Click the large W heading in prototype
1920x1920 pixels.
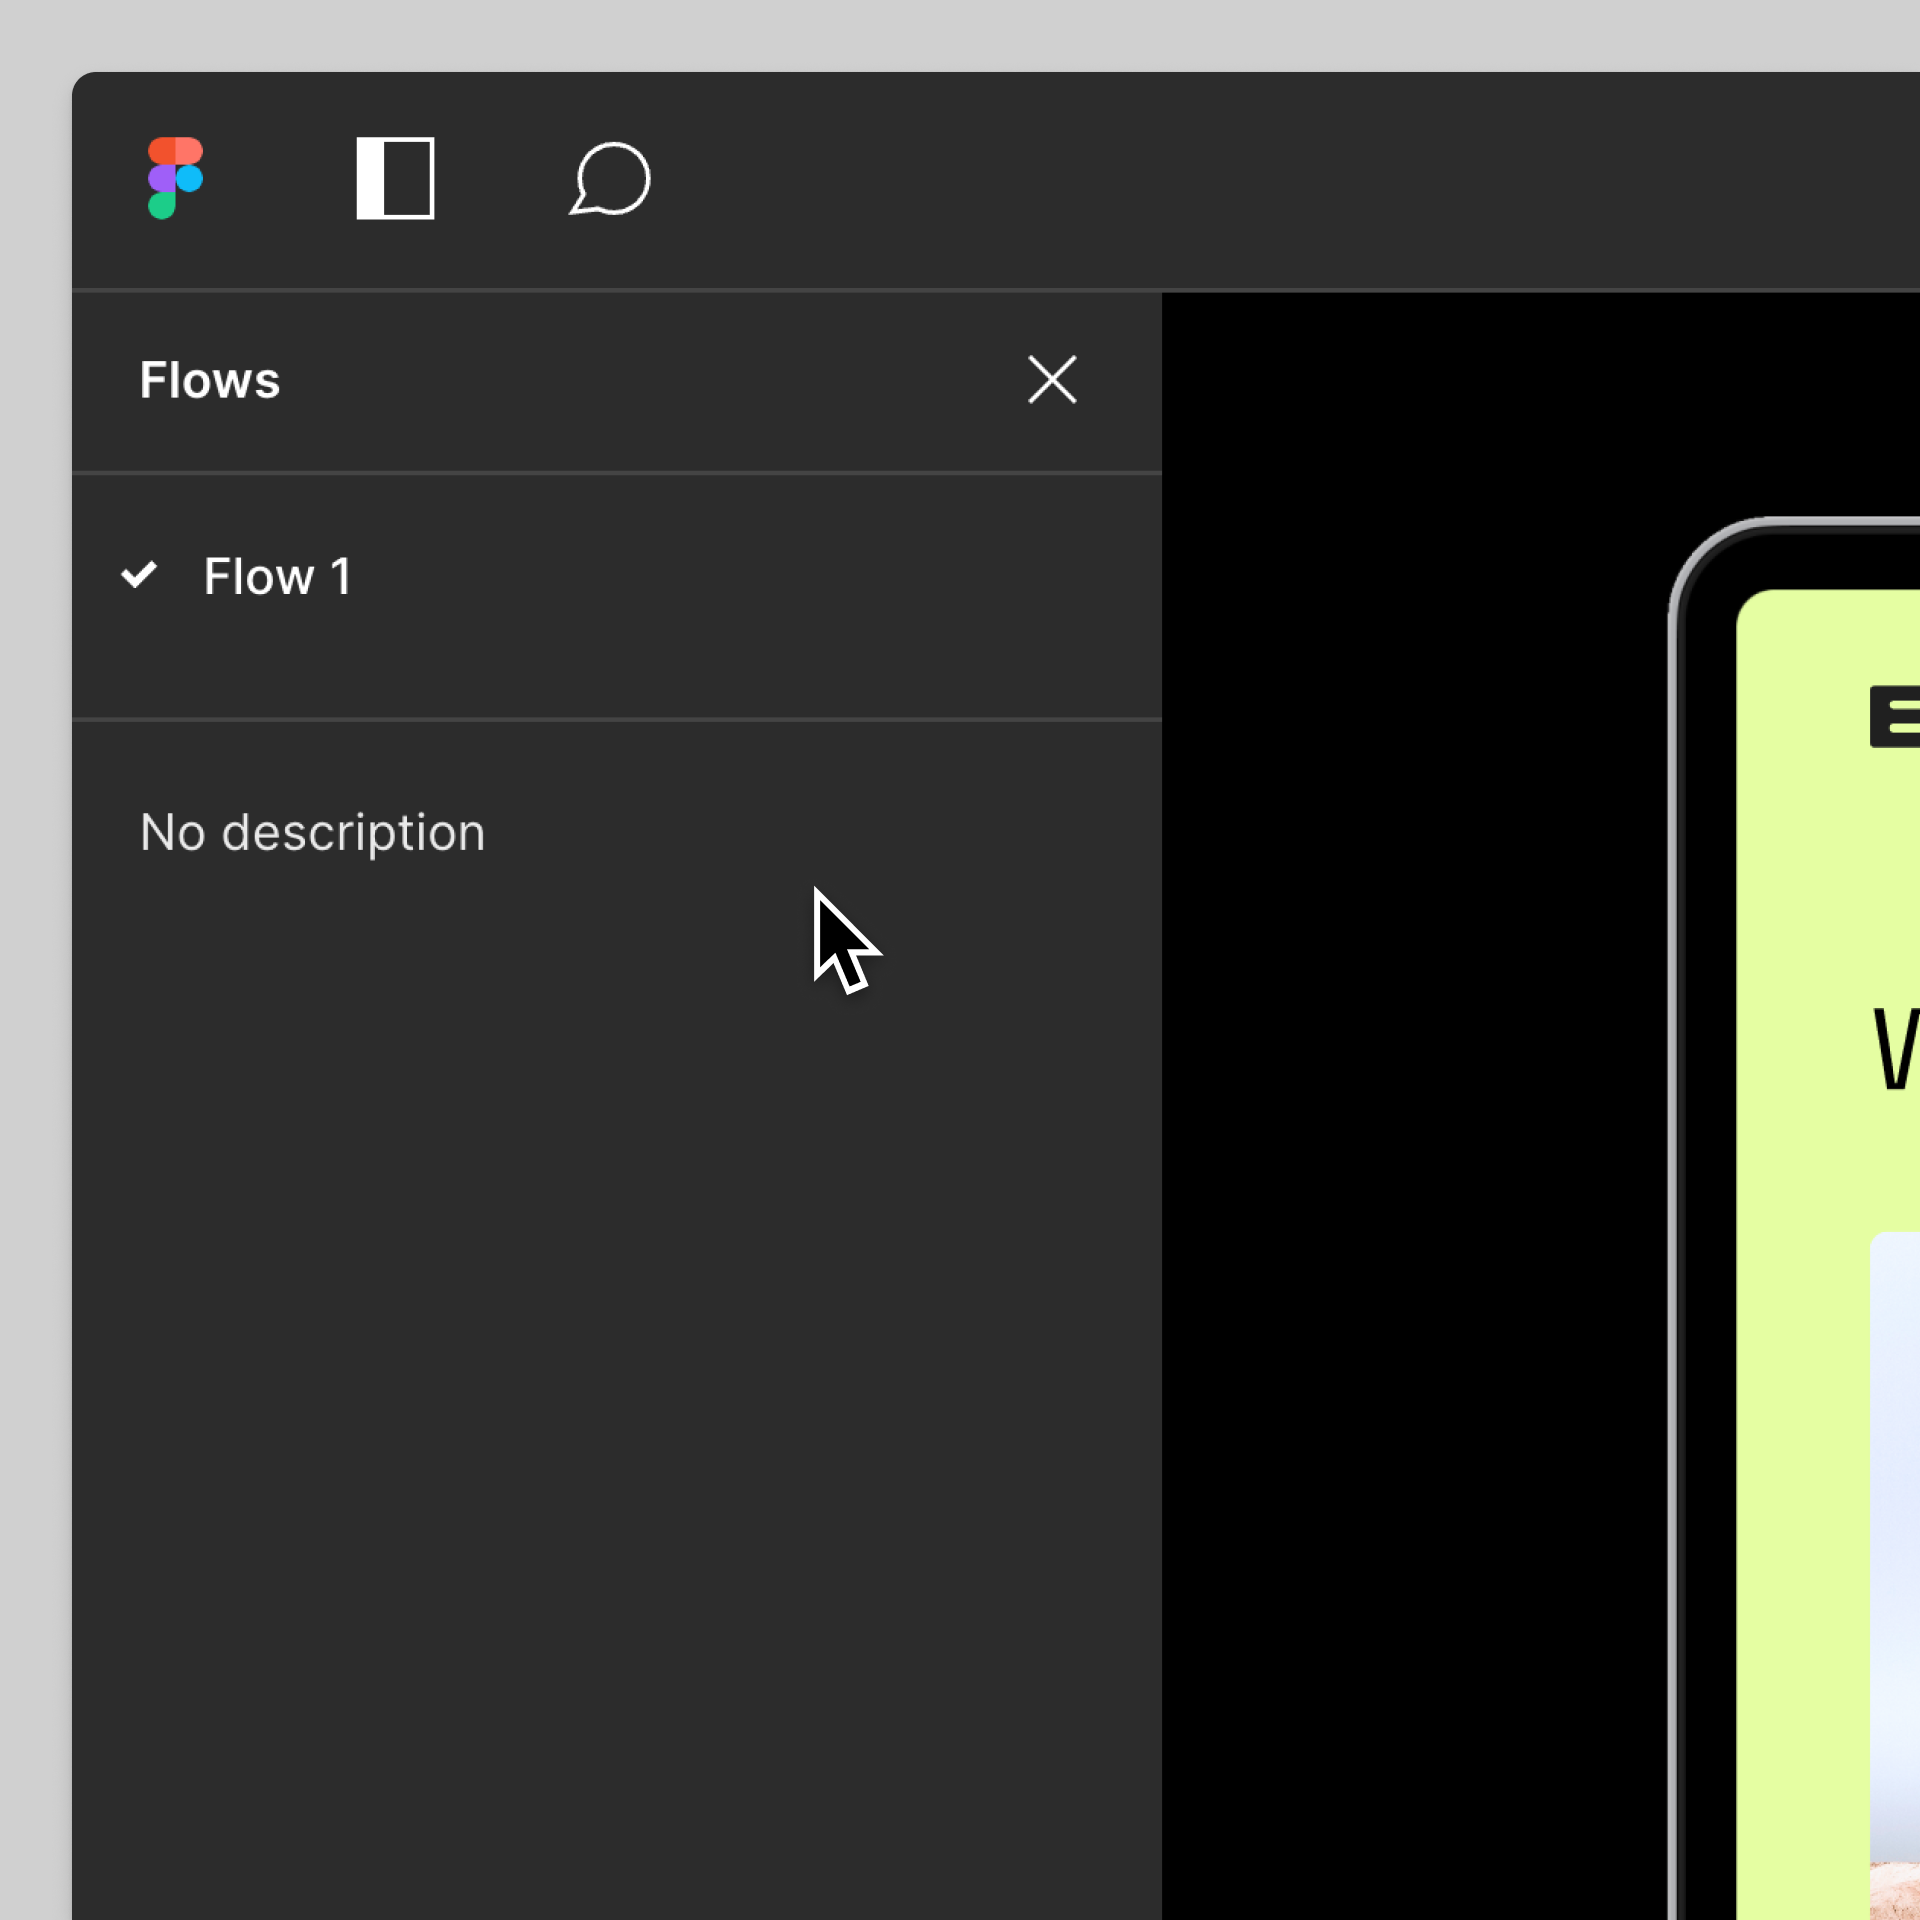[x=1896, y=1050]
